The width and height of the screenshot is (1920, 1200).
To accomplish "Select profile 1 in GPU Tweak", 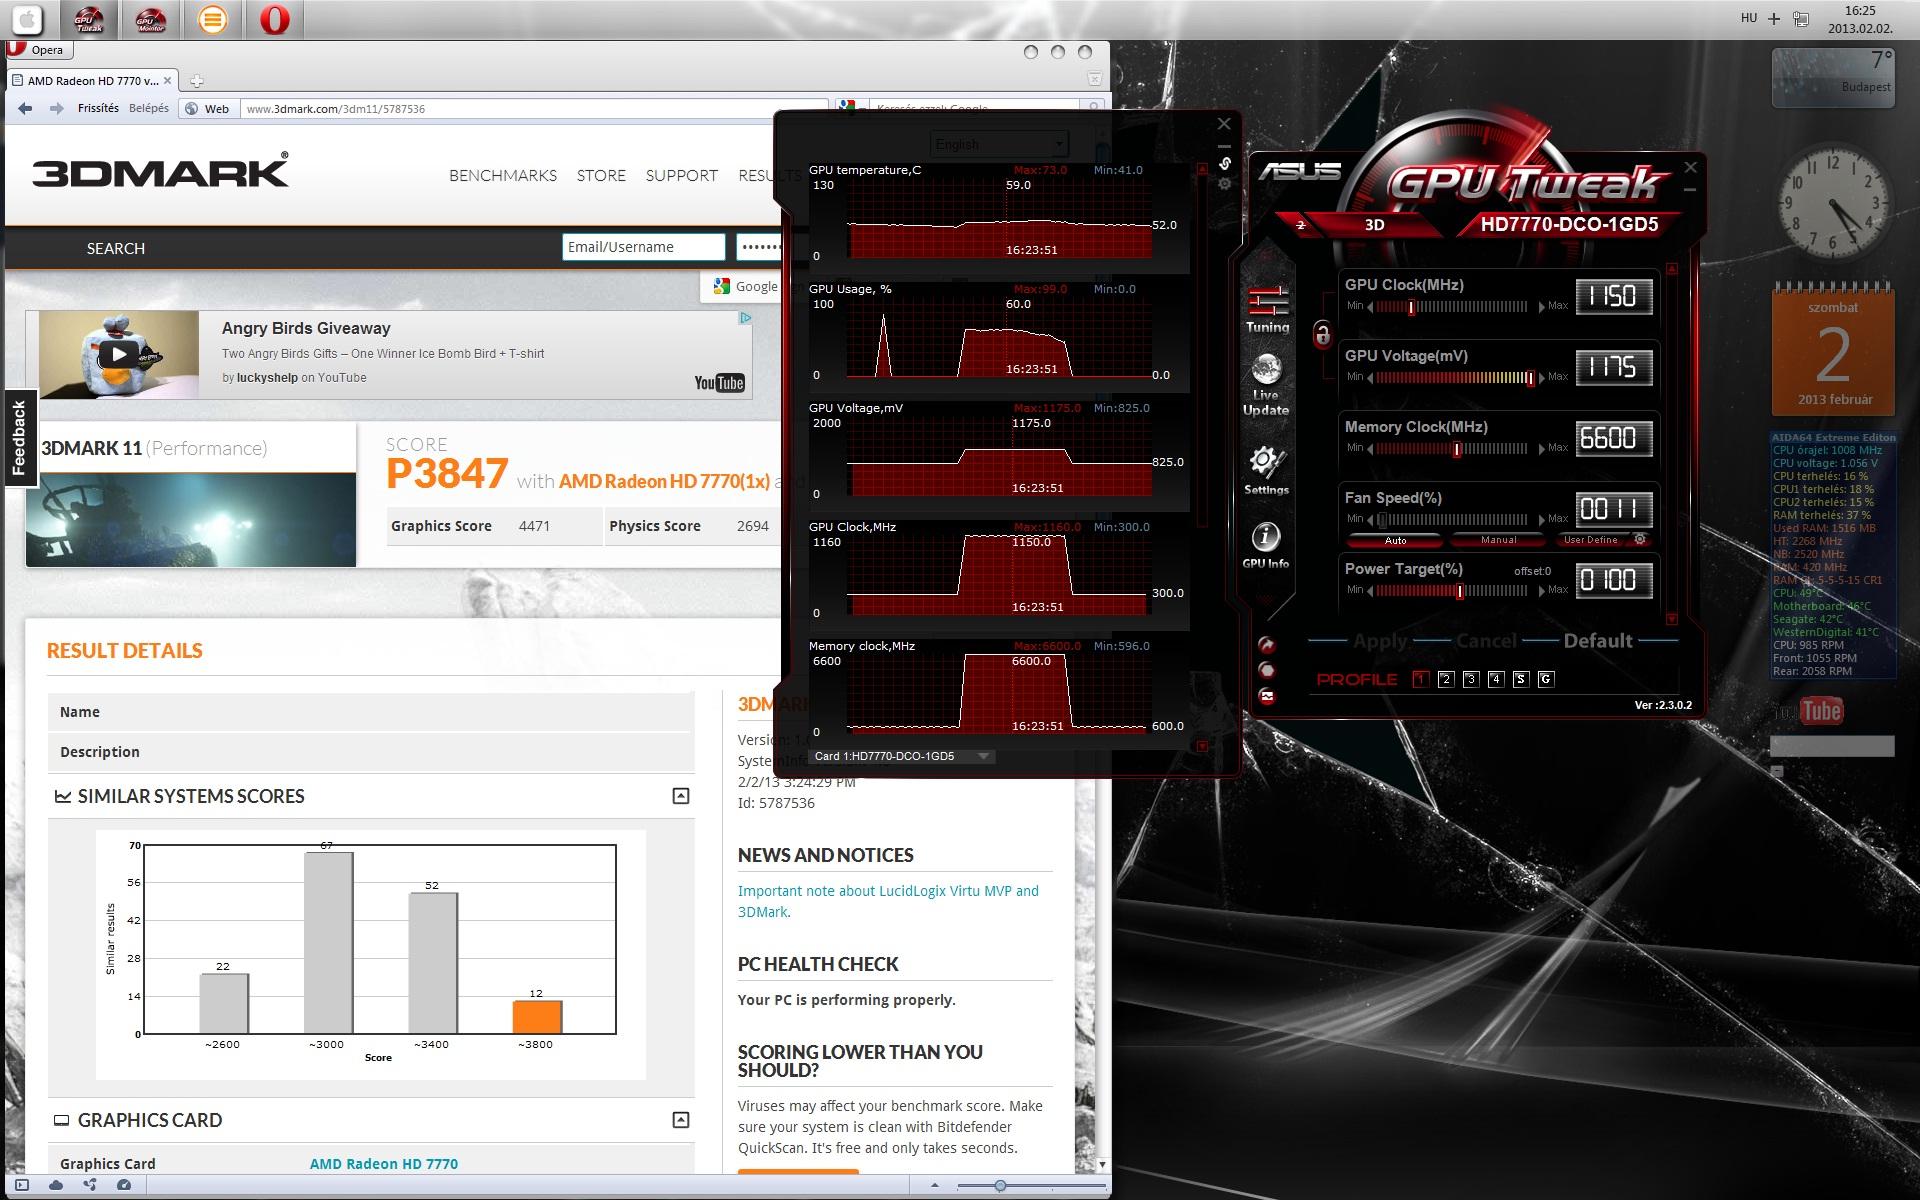I will (1420, 679).
